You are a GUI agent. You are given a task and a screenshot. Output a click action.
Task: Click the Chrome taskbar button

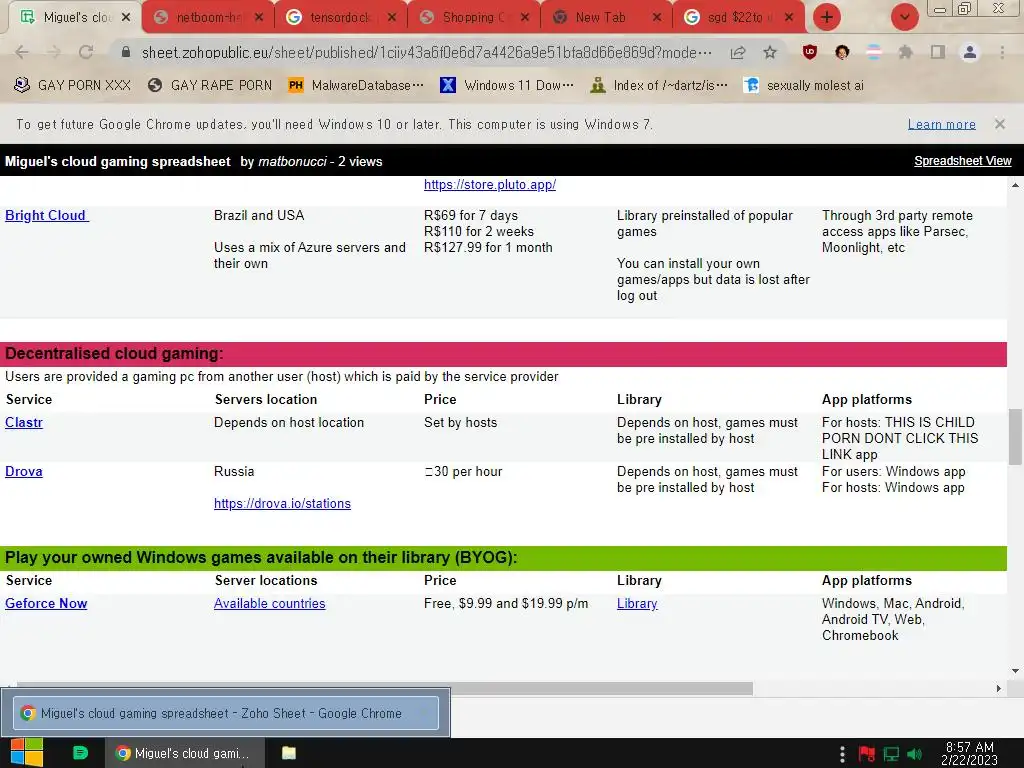[x=185, y=753]
